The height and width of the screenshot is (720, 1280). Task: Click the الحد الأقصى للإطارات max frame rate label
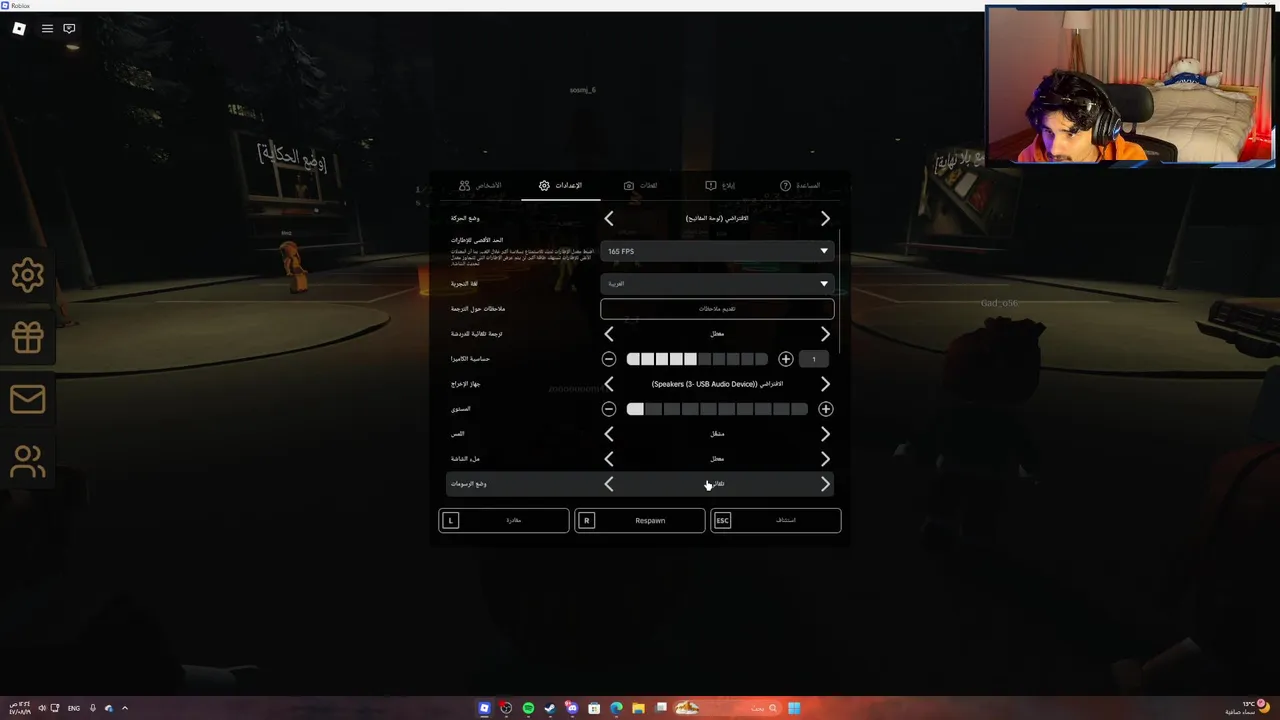(477, 240)
